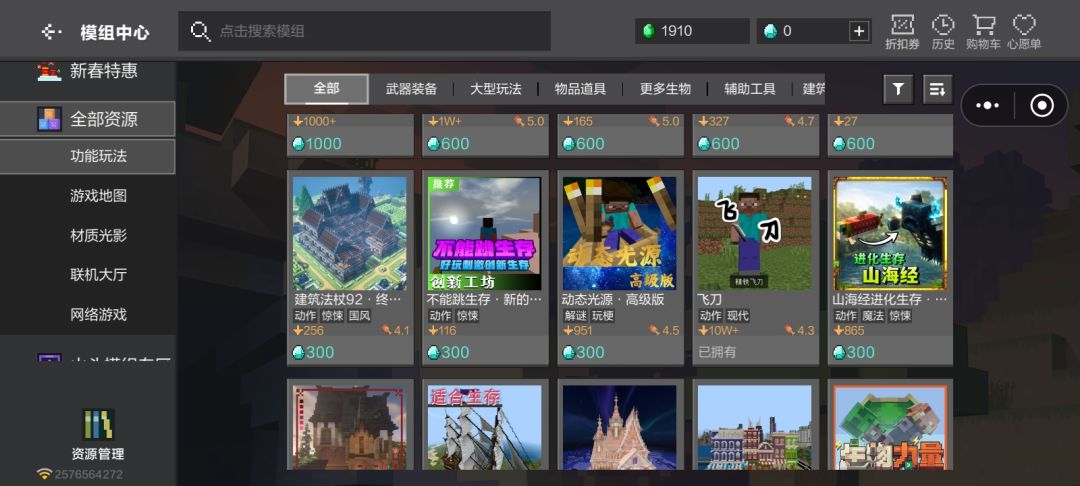Viewport: 1080px width, 486px height.
Task: Open the city street buildings thumbnail
Action: tap(755, 427)
